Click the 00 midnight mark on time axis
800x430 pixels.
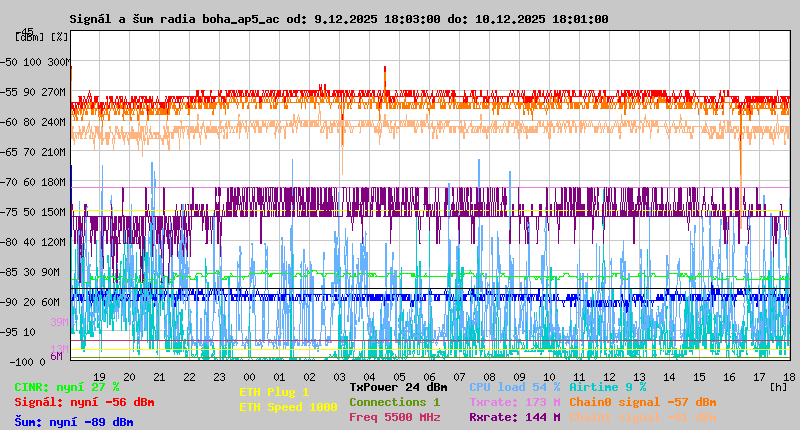click(x=249, y=375)
